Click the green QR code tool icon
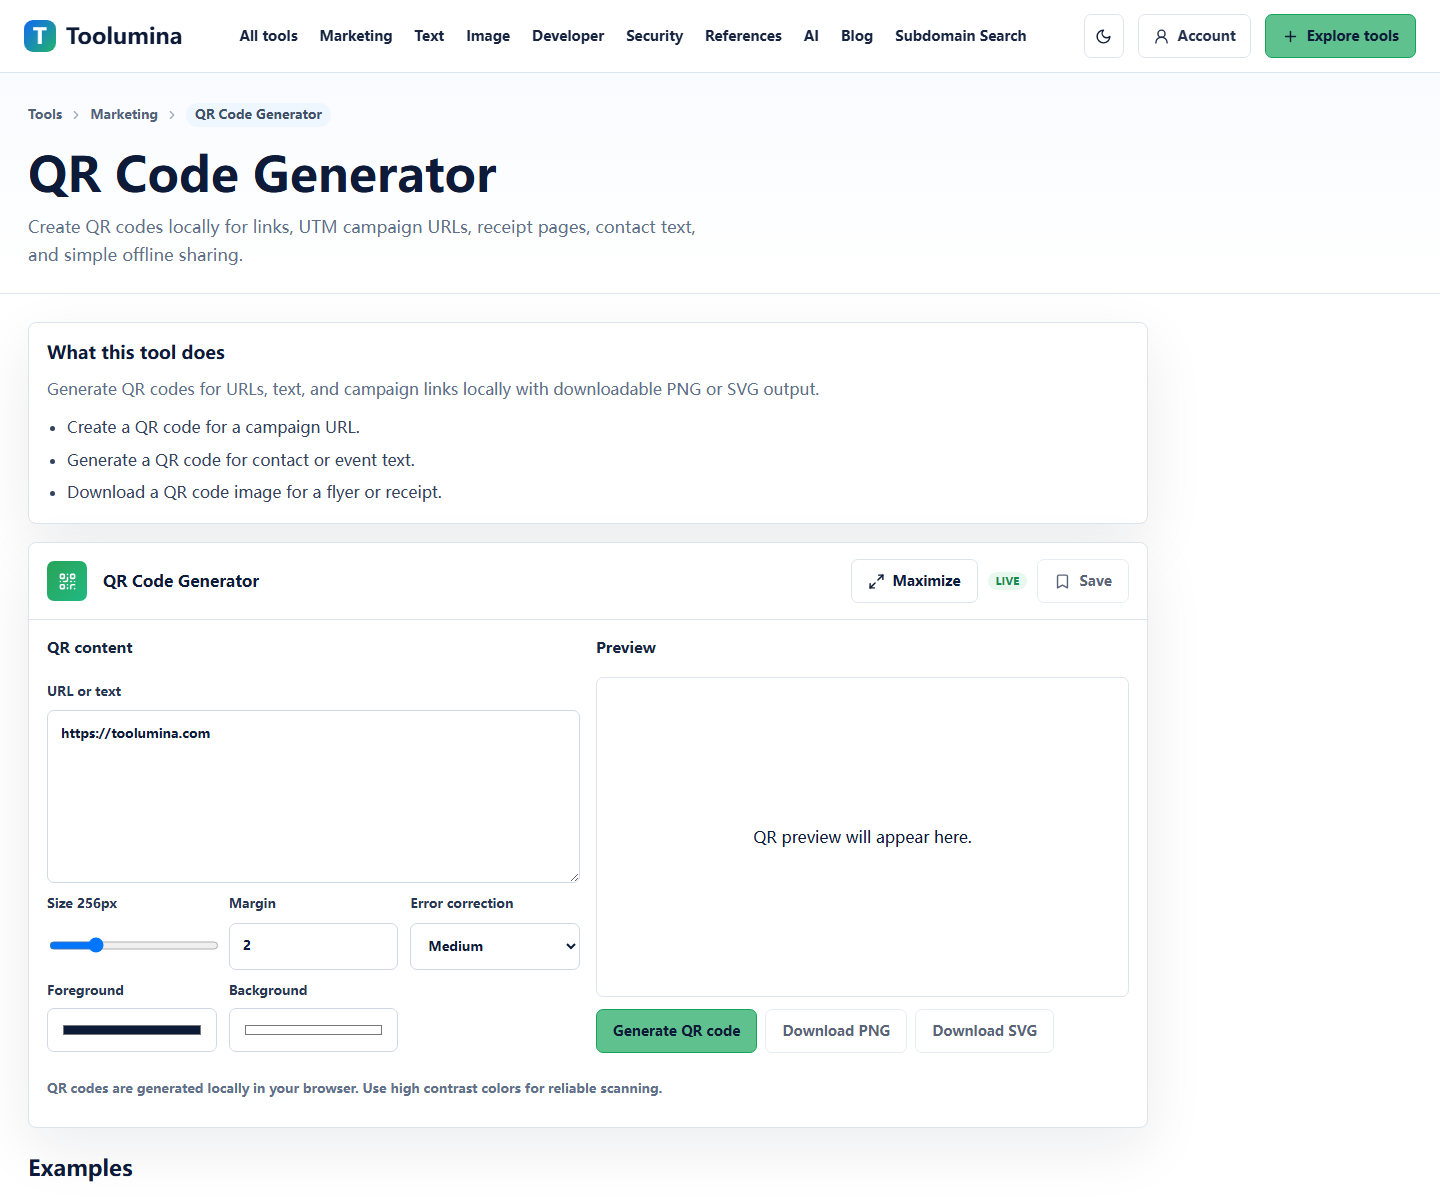 67,581
